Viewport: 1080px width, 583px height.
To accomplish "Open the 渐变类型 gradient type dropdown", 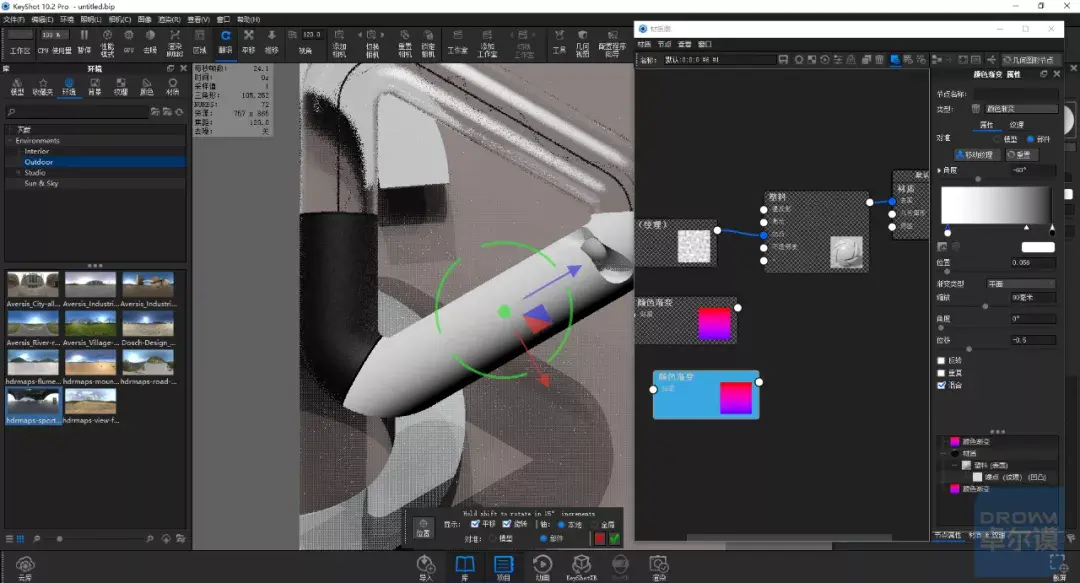I will point(1021,284).
